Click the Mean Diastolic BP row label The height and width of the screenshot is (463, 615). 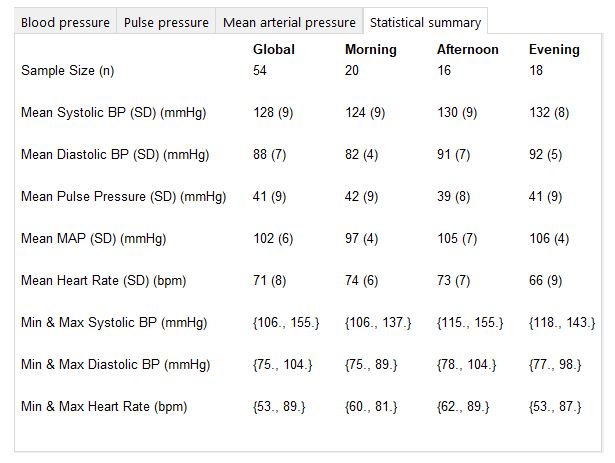coord(115,155)
